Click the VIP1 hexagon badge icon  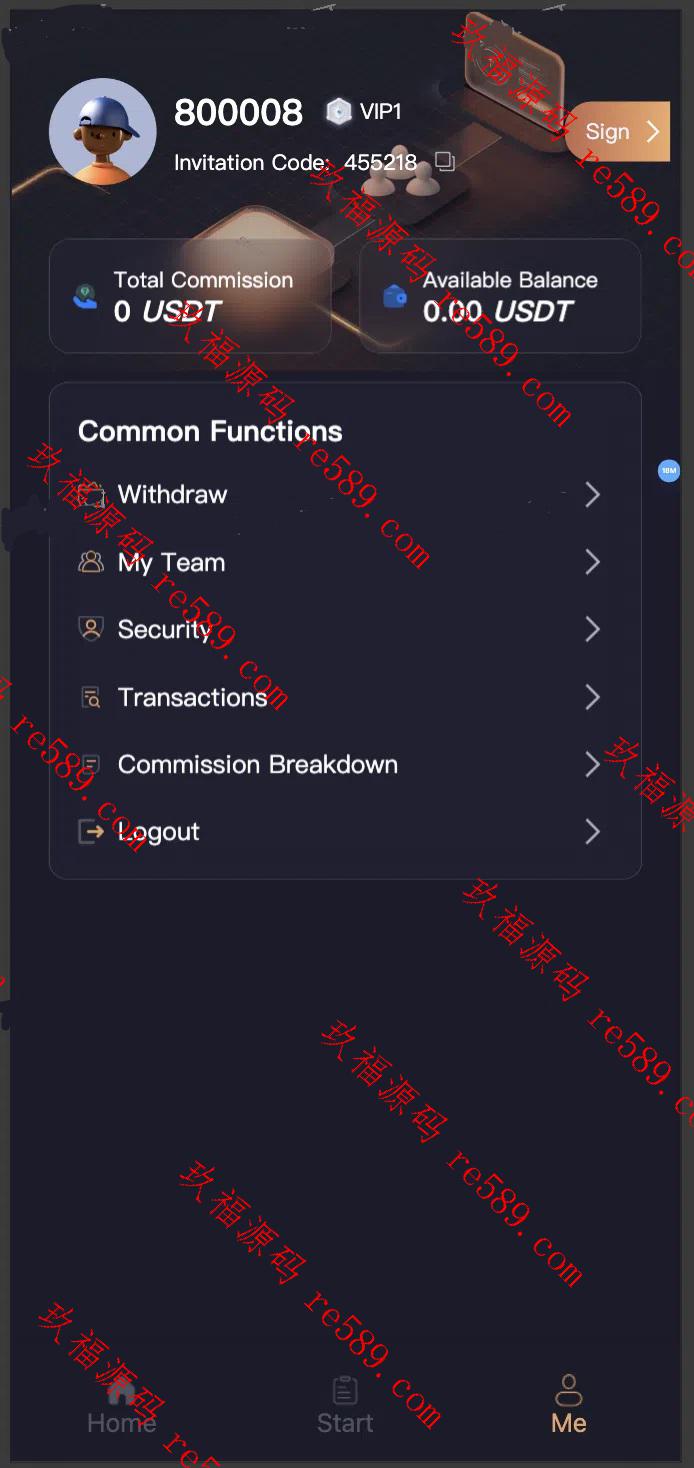339,112
